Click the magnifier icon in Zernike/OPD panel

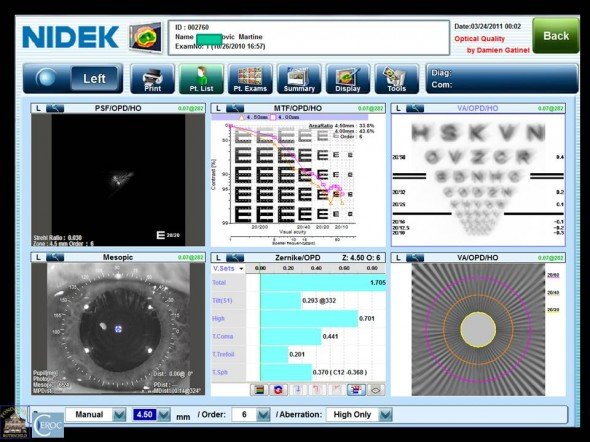[x=235, y=258]
